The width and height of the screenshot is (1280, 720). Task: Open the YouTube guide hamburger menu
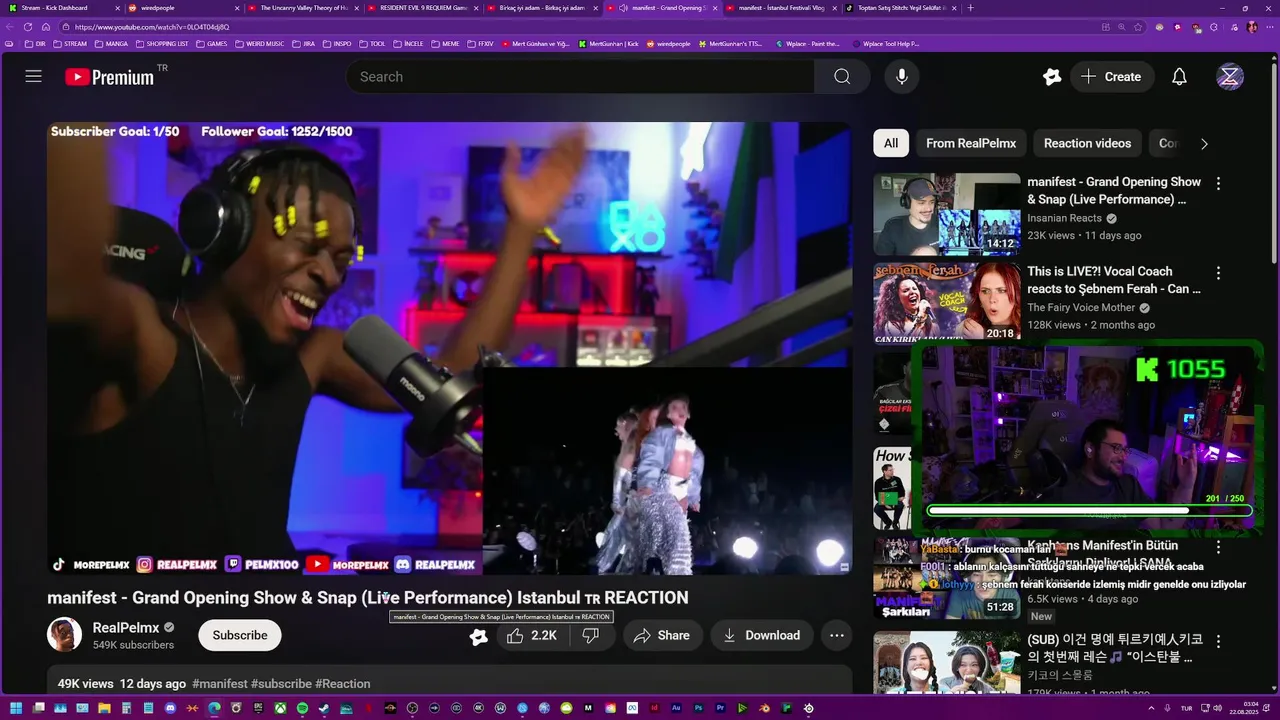pyautogui.click(x=33, y=76)
